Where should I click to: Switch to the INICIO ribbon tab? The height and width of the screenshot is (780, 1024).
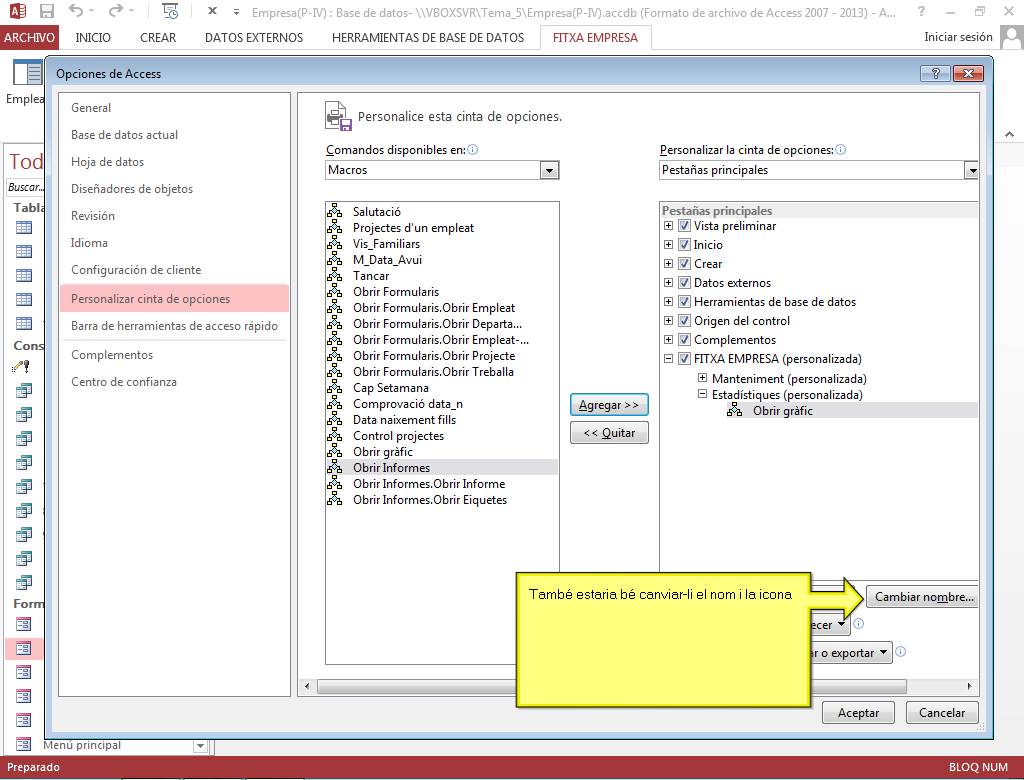(x=93, y=37)
